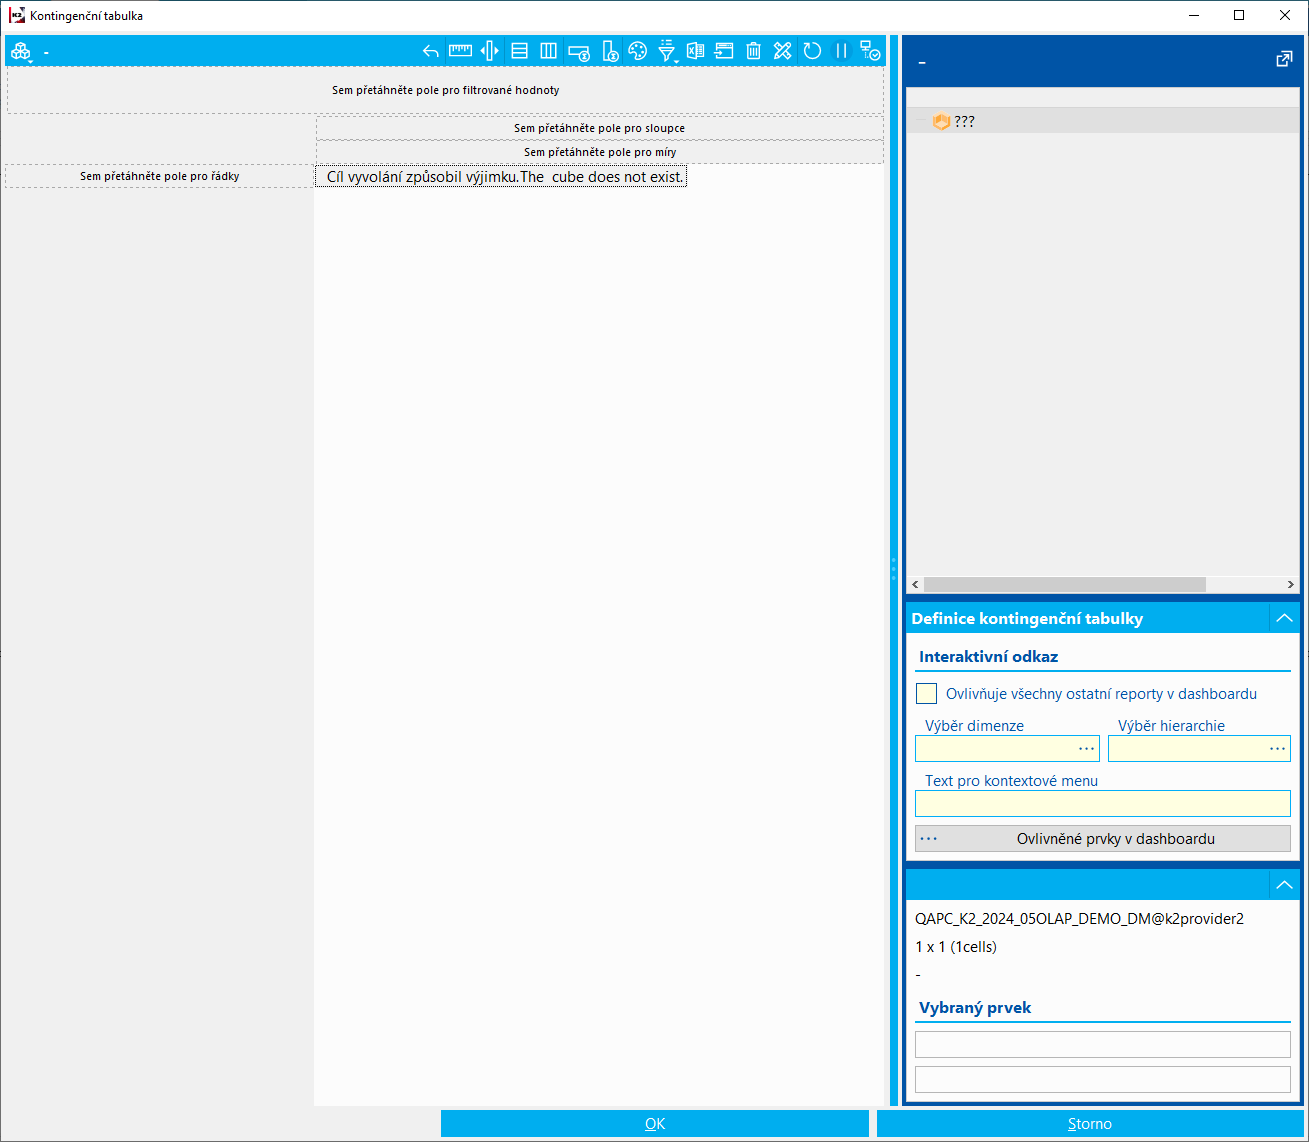Toggle column totals sigma icon
The image size is (1309, 1142).
(x=609, y=51)
